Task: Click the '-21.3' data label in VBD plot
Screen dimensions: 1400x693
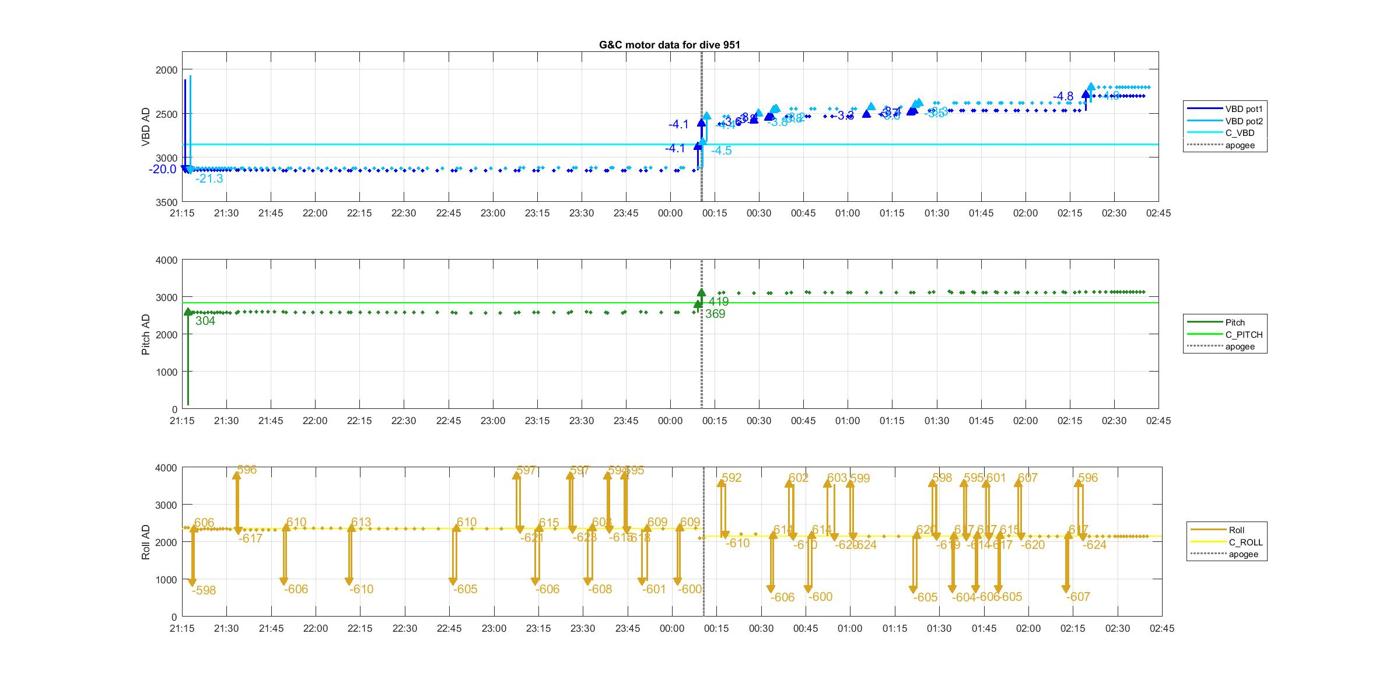Action: (209, 179)
